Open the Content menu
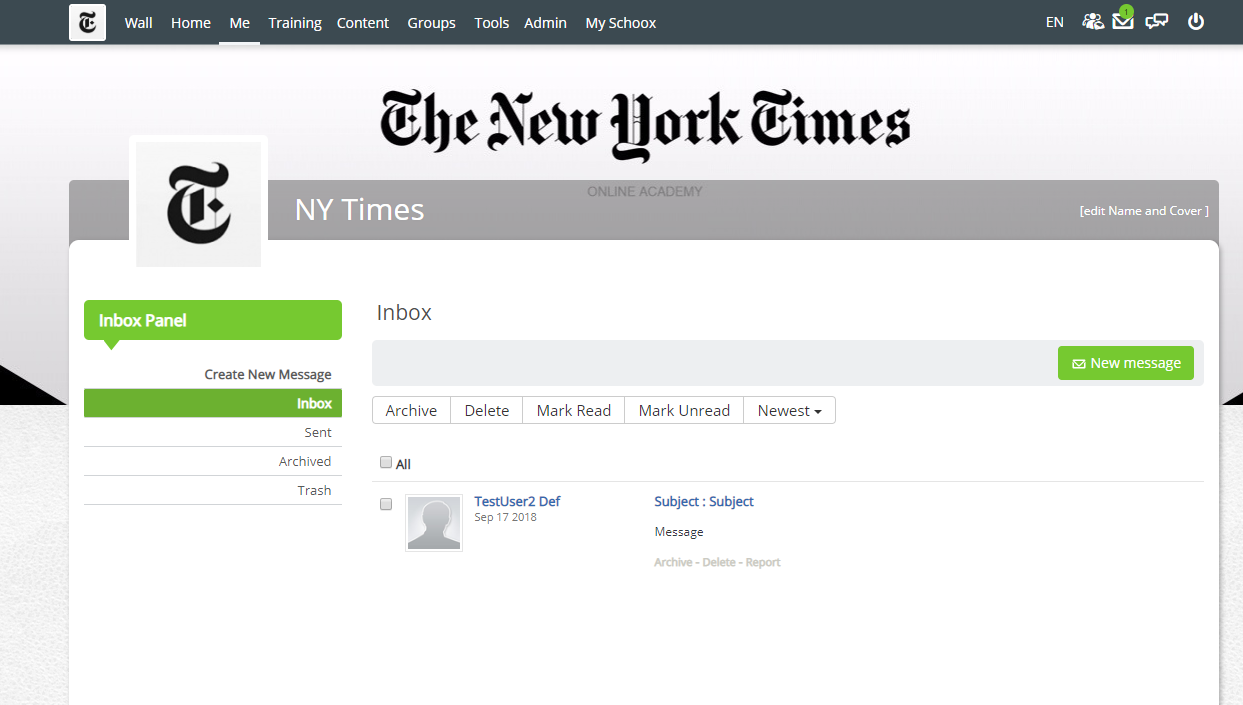Image resolution: width=1243 pixels, height=705 pixels. pyautogui.click(x=363, y=22)
